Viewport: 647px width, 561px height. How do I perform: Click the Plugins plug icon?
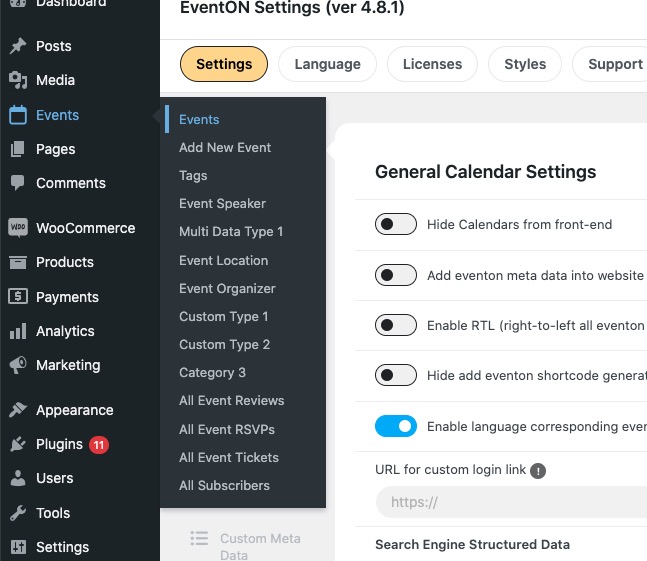18,444
